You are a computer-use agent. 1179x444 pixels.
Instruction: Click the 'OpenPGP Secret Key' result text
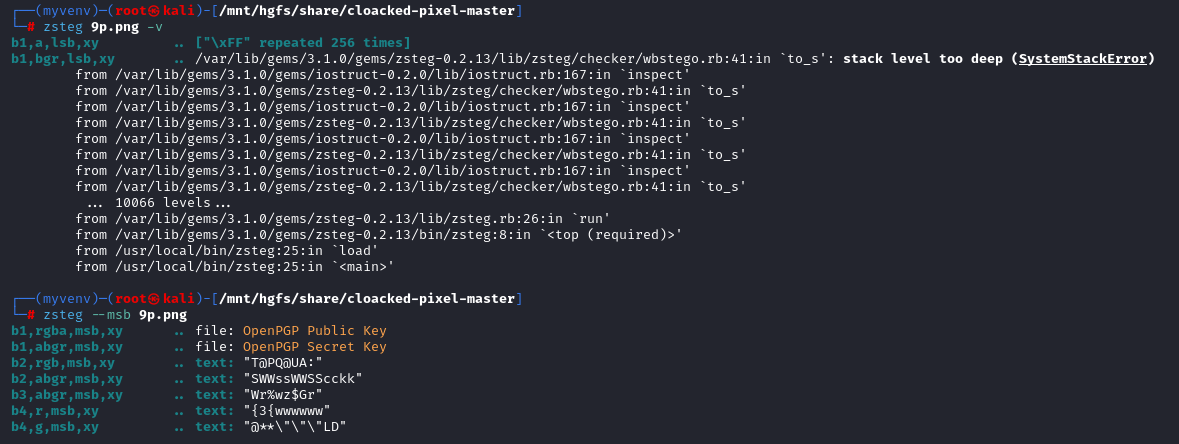314,346
